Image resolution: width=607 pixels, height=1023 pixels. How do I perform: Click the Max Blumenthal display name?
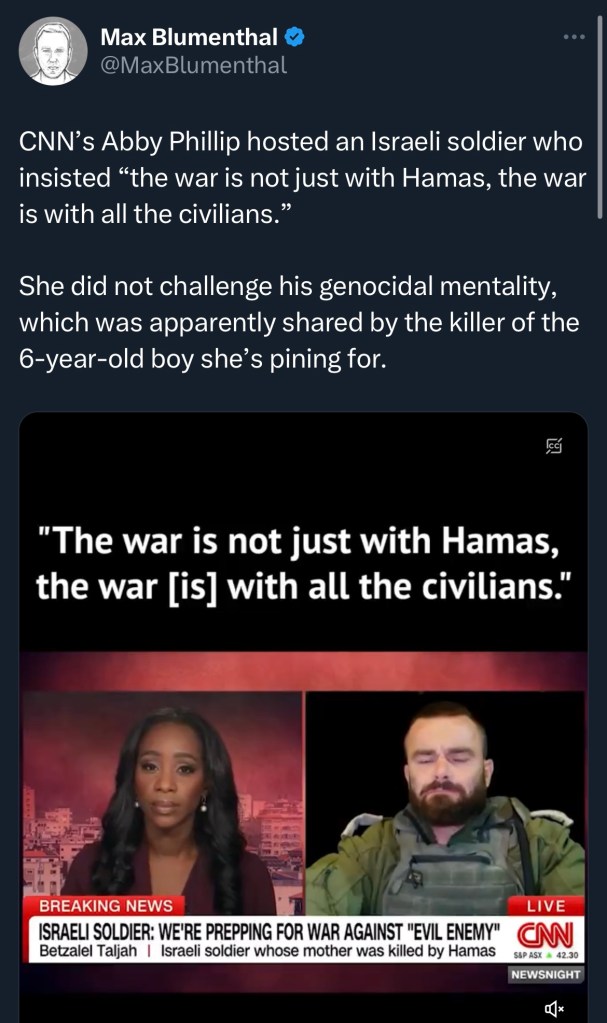click(189, 37)
